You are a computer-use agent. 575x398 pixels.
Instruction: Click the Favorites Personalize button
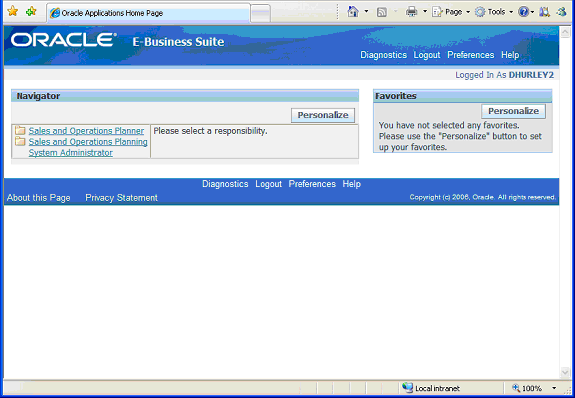[x=513, y=111]
